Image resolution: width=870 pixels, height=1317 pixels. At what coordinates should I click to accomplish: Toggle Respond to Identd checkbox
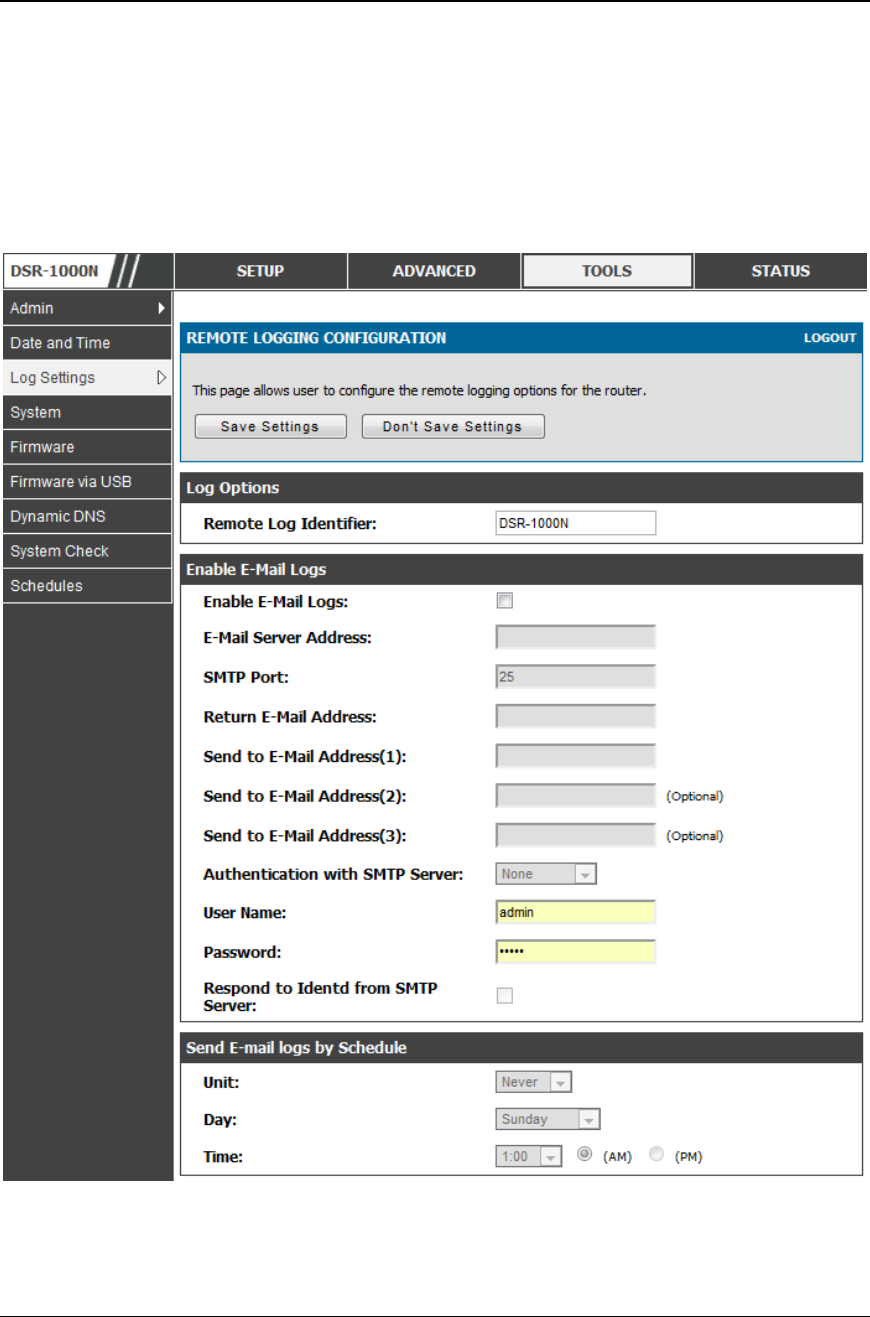click(505, 995)
